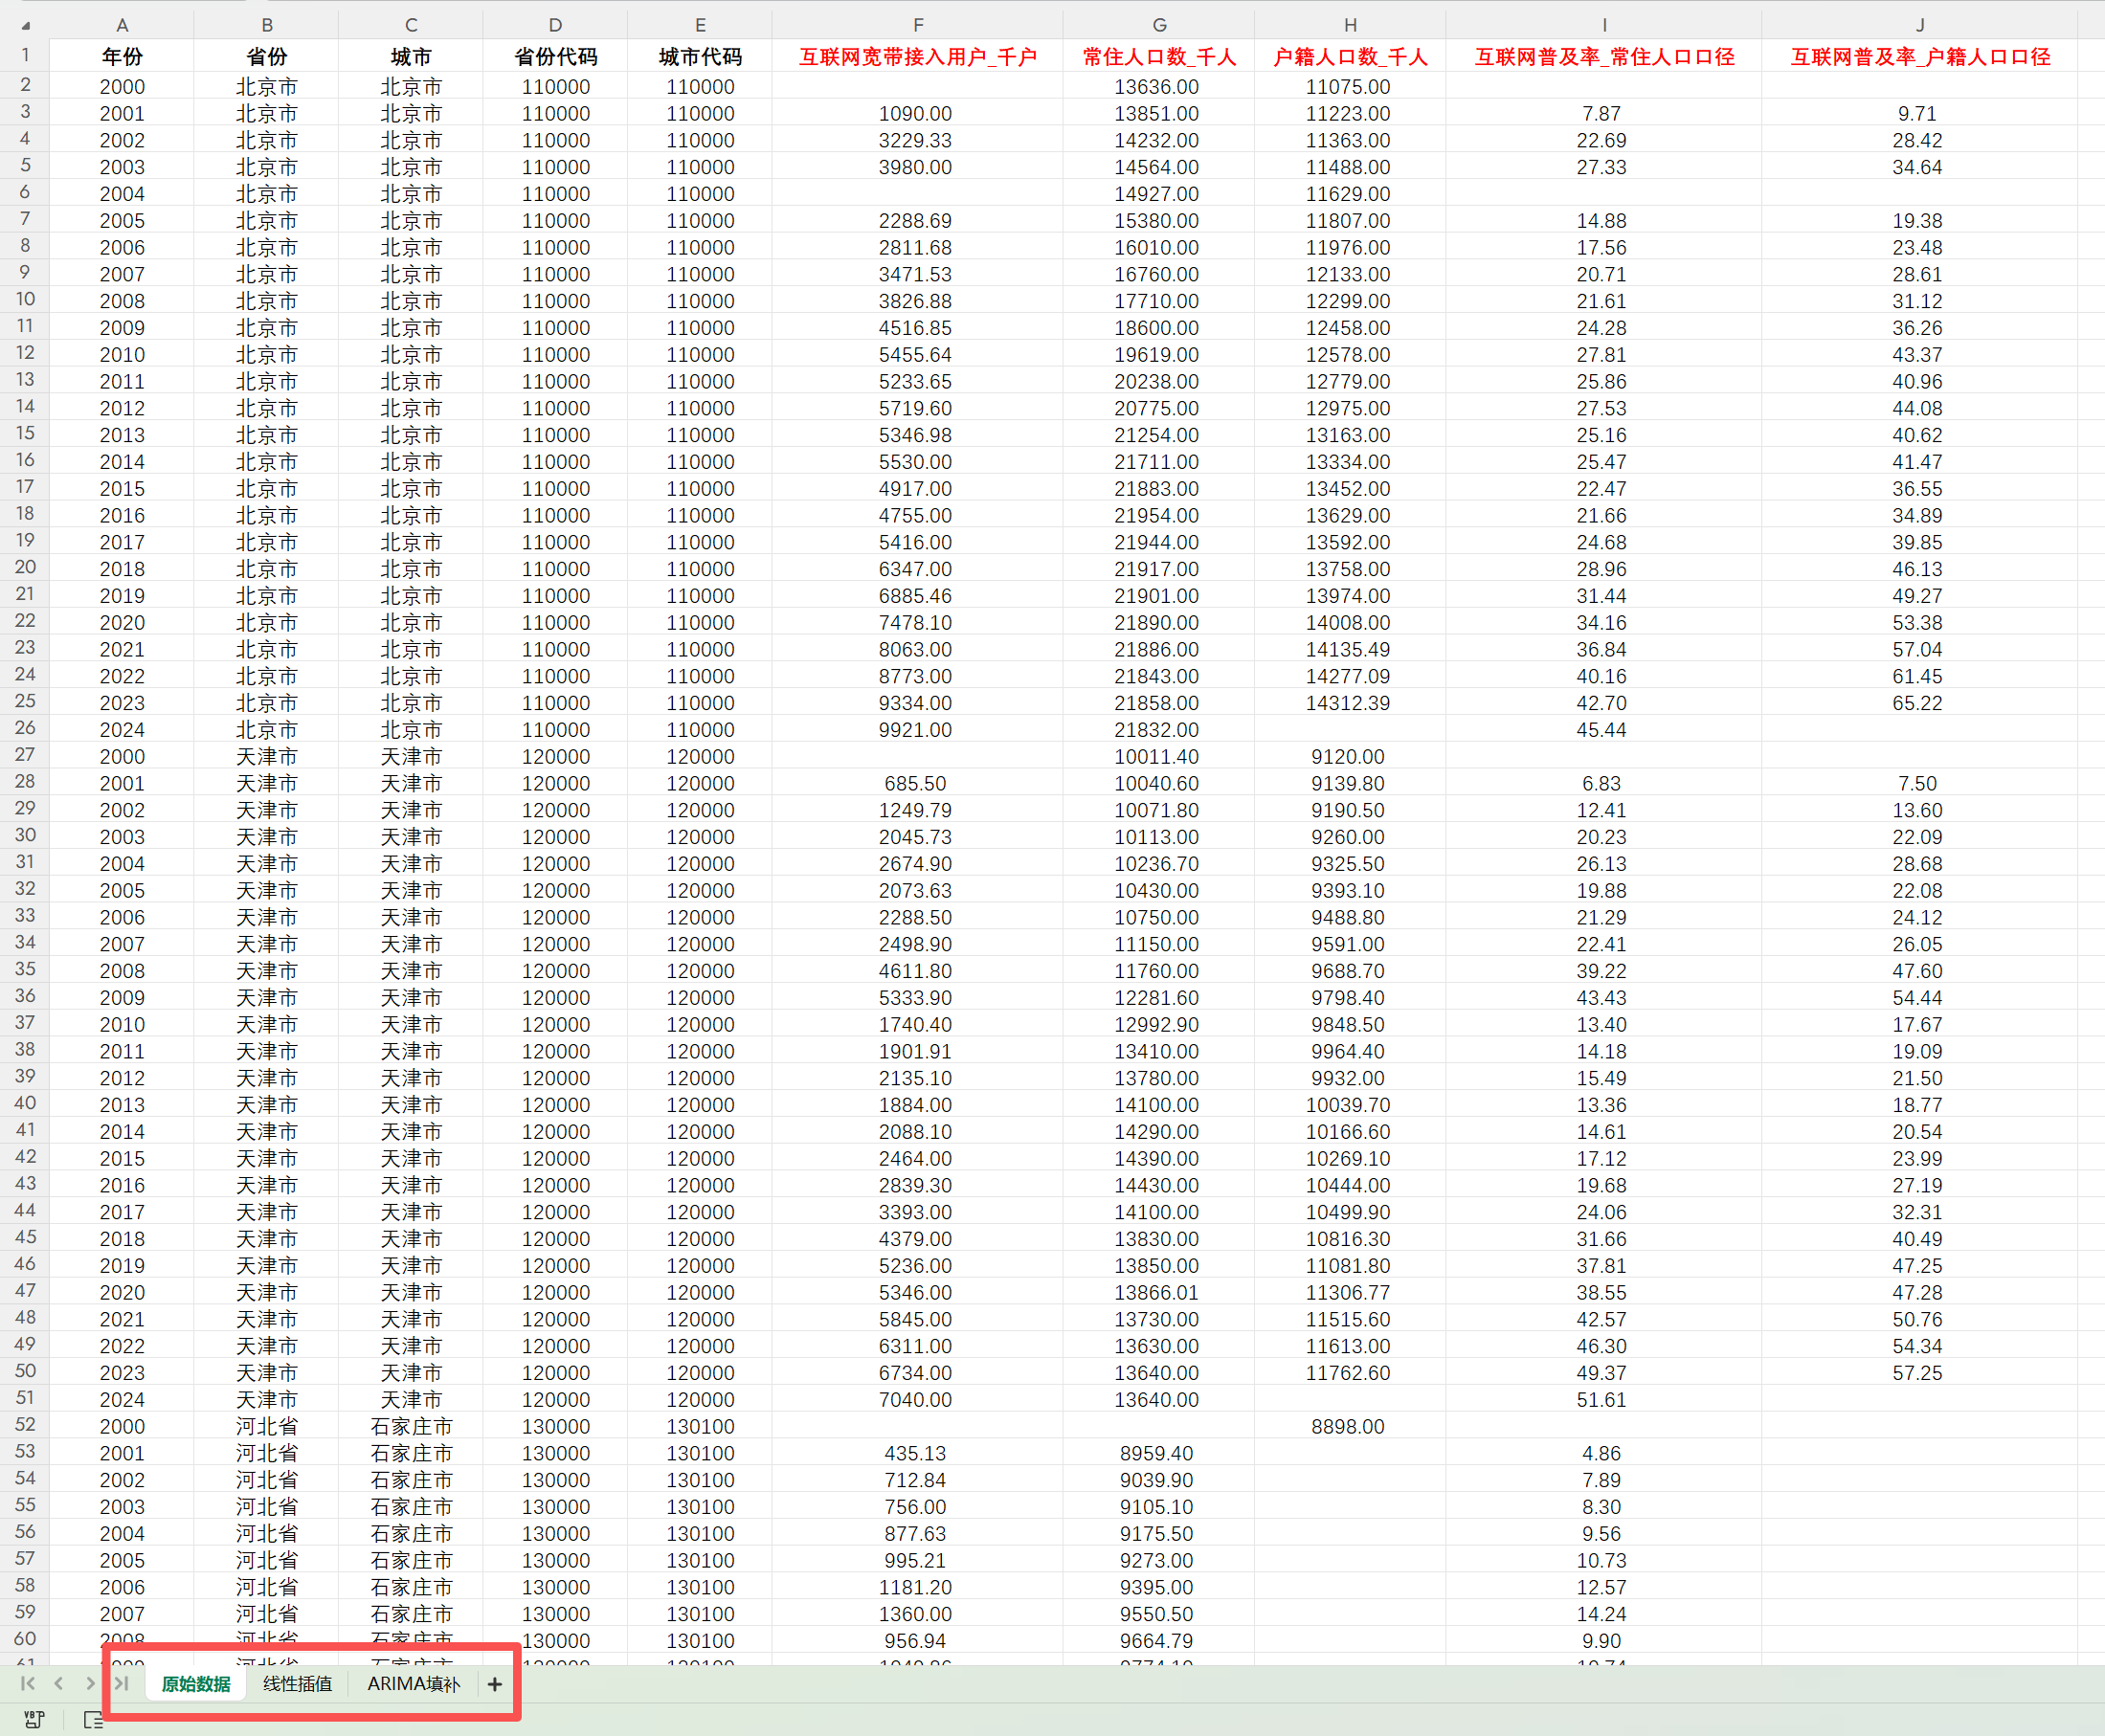This screenshot has height=1736, width=2105.
Task: Click the reading layout status bar icon
Action: [x=93, y=1719]
